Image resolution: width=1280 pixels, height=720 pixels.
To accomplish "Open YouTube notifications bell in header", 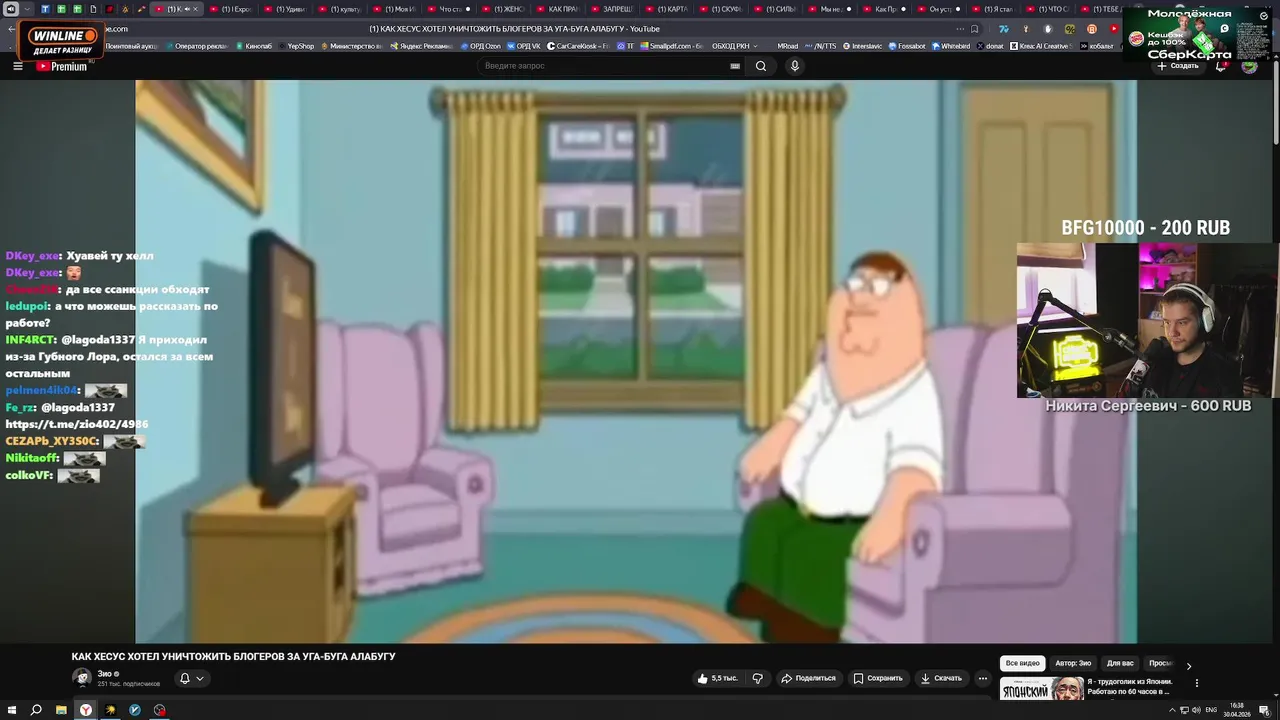I will pos(1221,66).
